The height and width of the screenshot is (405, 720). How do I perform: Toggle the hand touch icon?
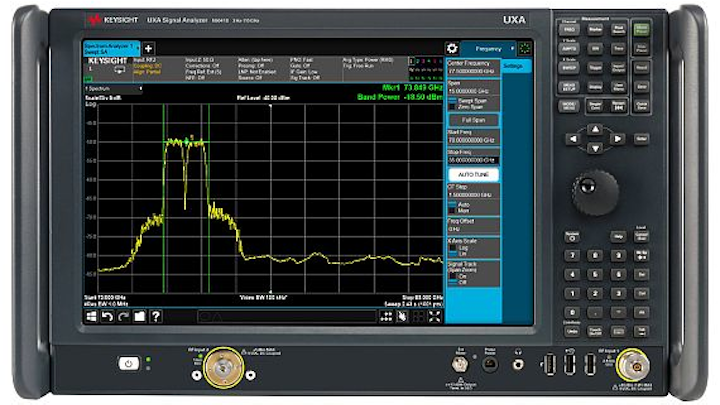[x=402, y=316]
